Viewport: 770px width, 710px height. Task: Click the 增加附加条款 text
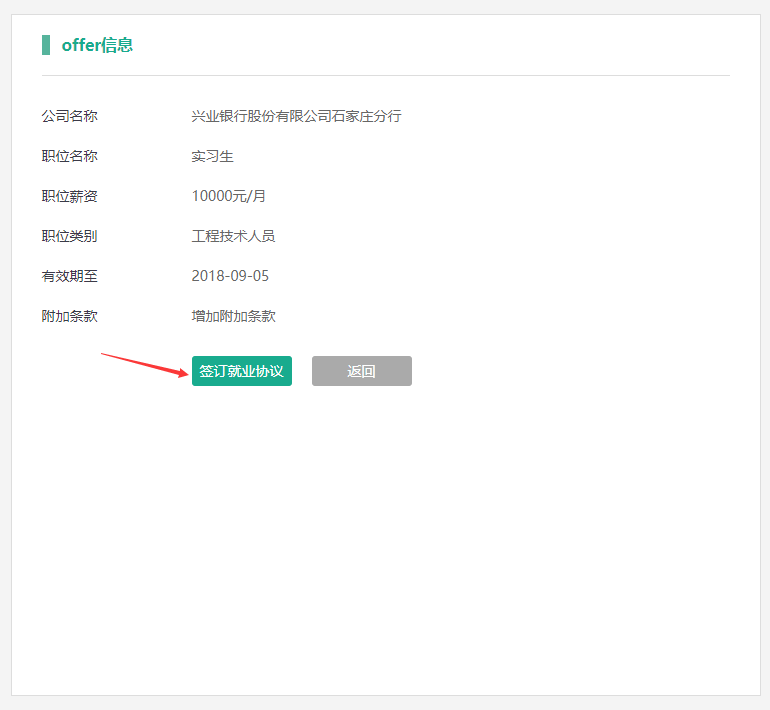click(233, 316)
